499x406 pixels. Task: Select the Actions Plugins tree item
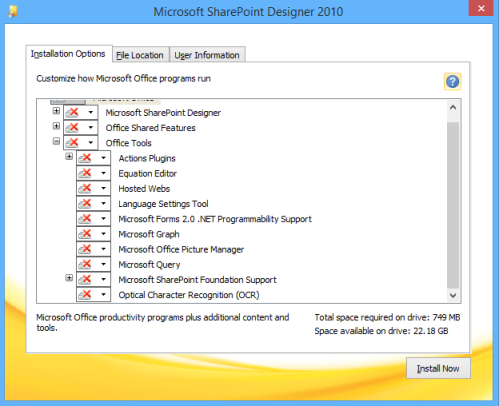[147, 158]
